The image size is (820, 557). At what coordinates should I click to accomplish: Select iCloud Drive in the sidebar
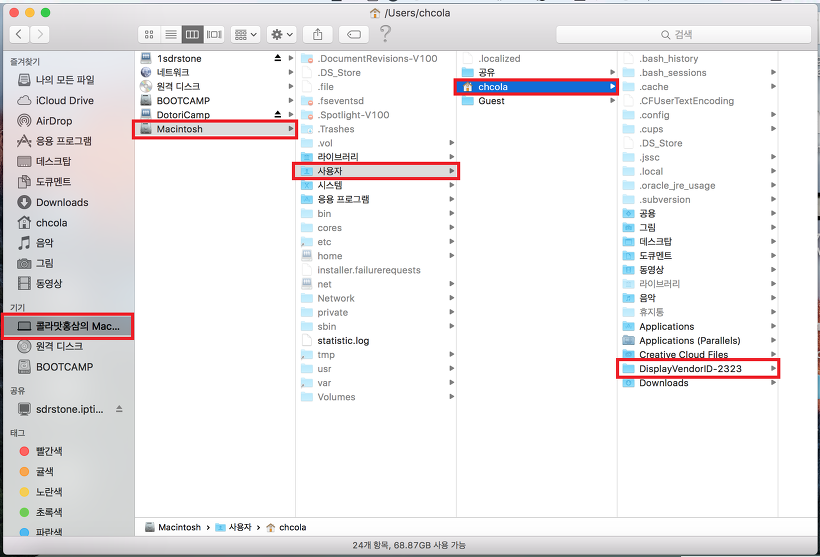pos(64,101)
